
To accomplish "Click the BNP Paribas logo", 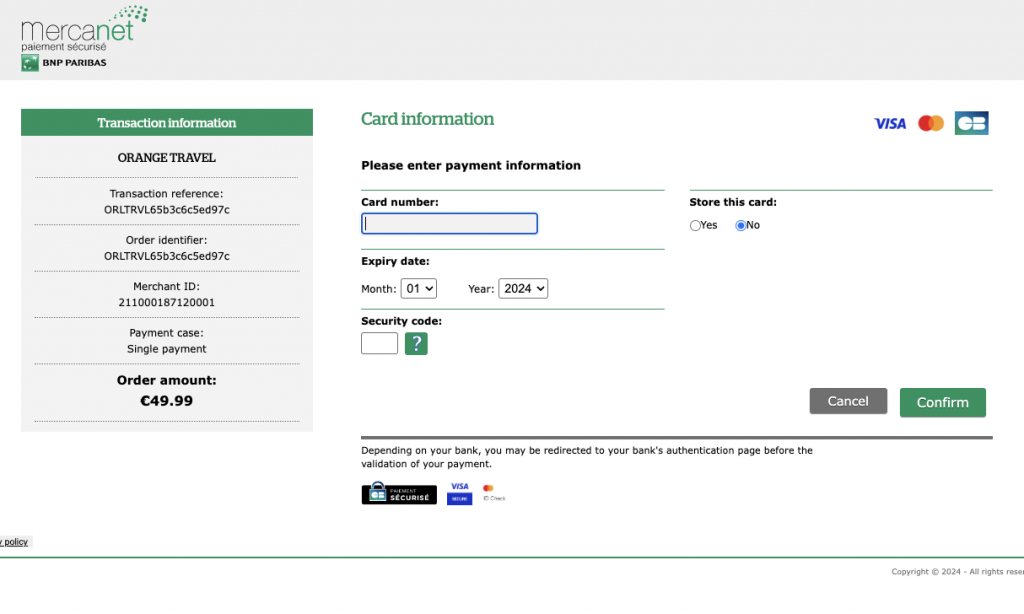I will click(x=64, y=63).
